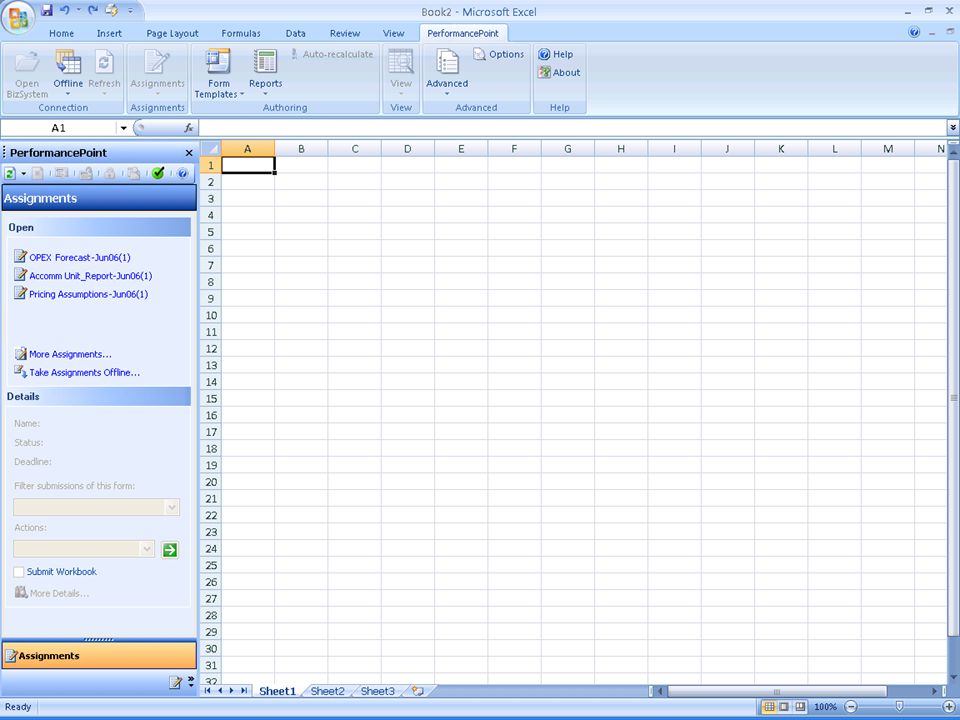Click the Assignments icon at pane bottom right
Viewport: 960px width, 720px height.
176,682
